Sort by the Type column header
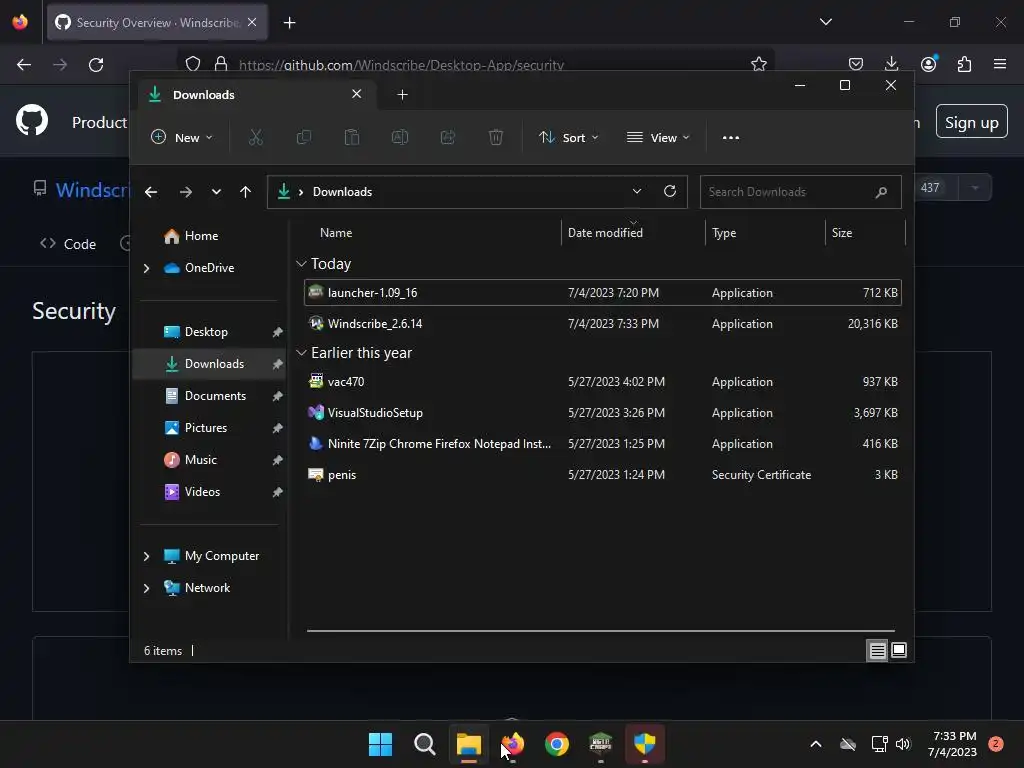The height and width of the screenshot is (768, 1024). [x=724, y=233]
